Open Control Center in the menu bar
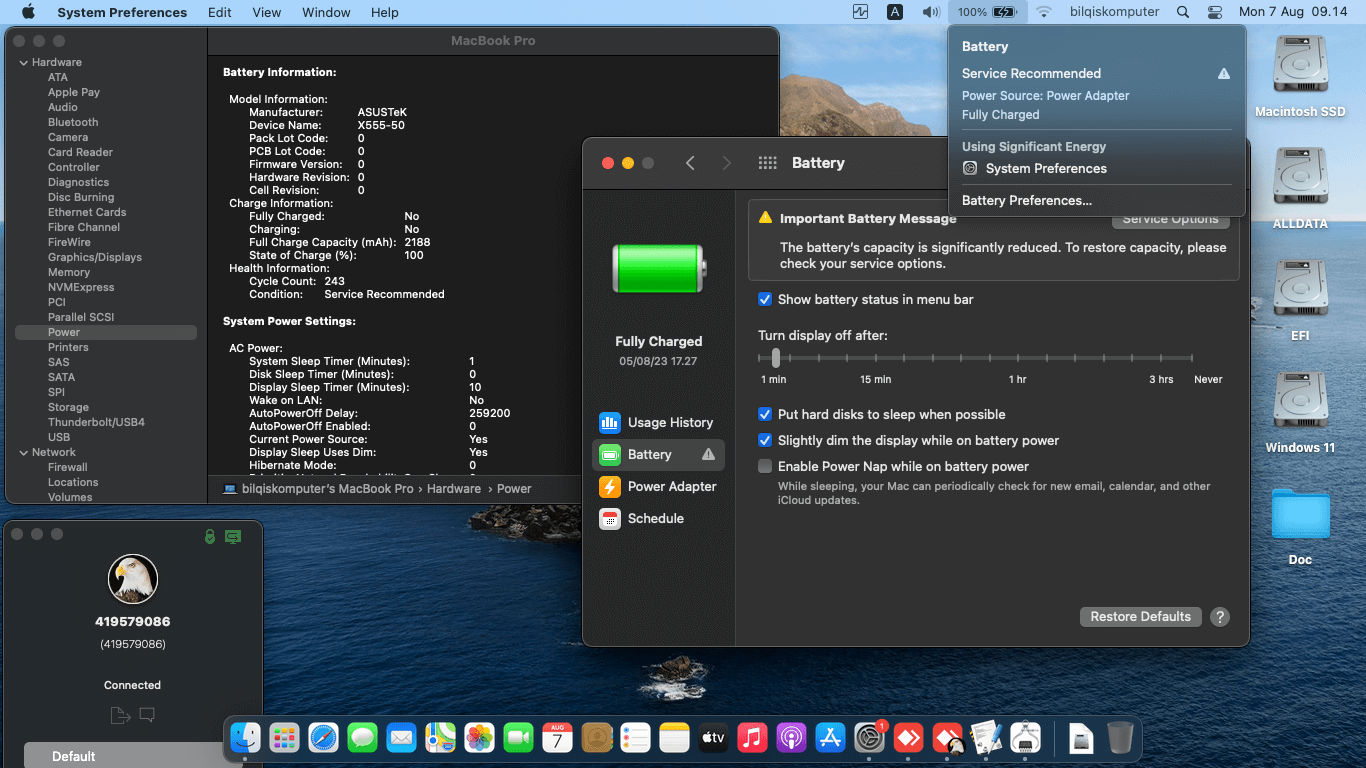Image resolution: width=1366 pixels, height=768 pixels. (1215, 12)
